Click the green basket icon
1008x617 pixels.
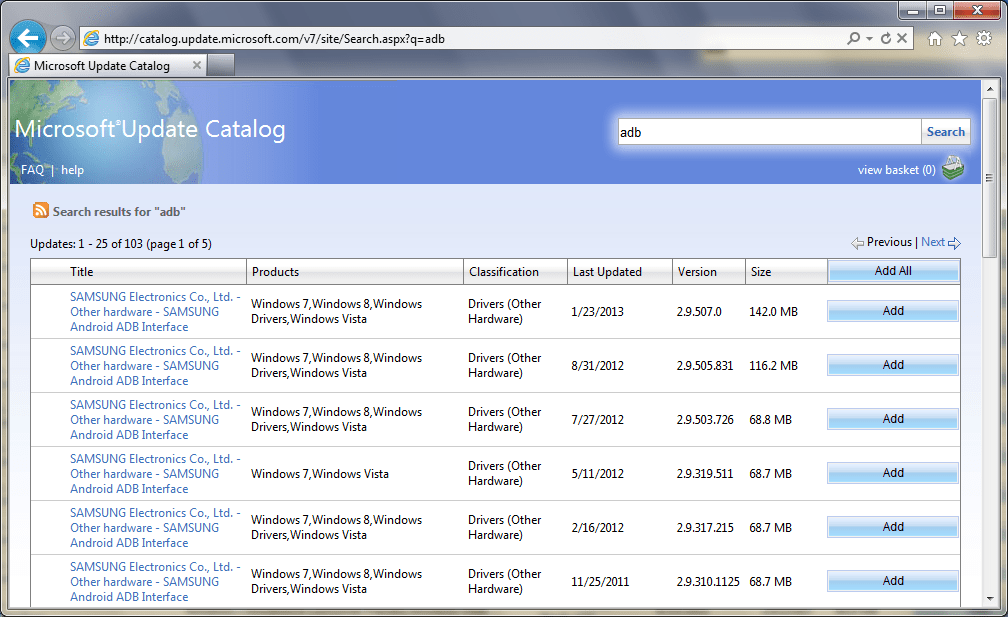(953, 168)
